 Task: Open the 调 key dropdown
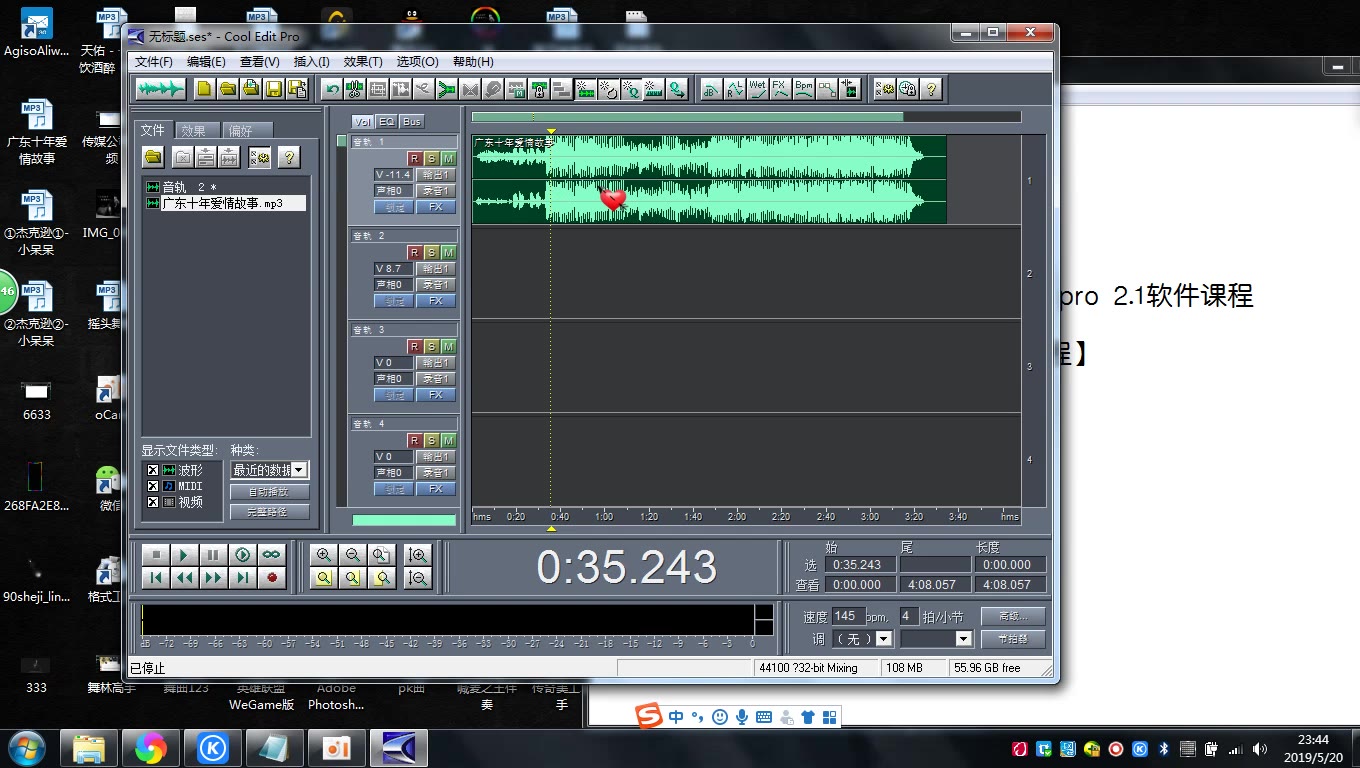pyautogui.click(x=884, y=638)
